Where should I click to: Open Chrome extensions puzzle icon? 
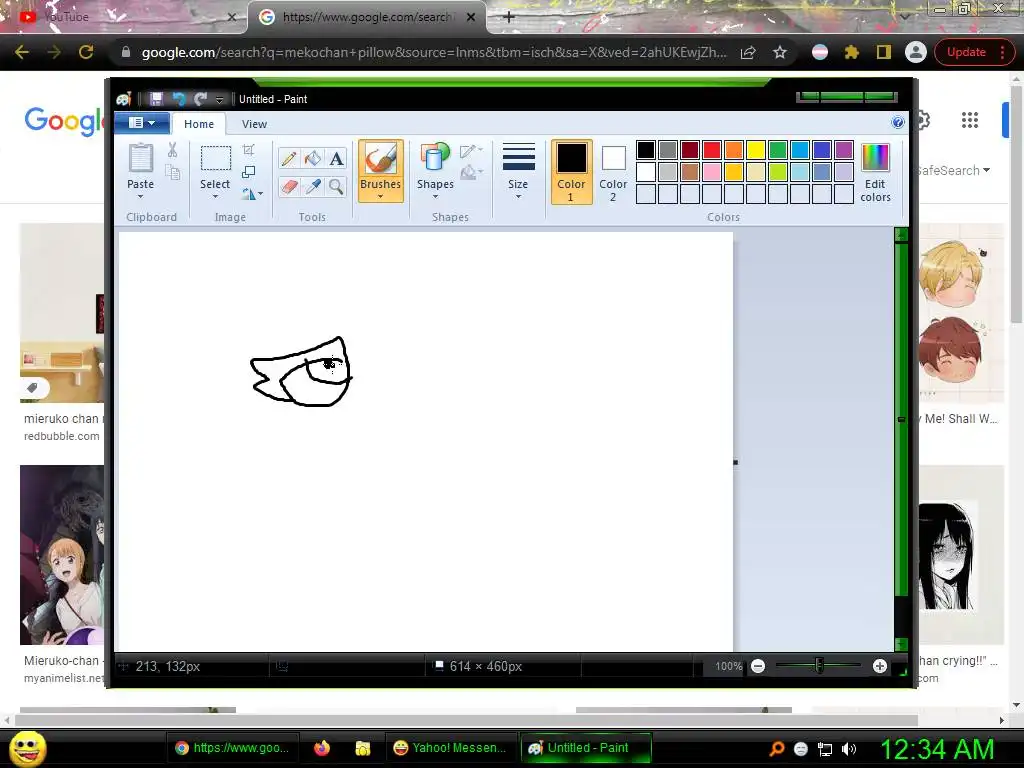point(852,52)
